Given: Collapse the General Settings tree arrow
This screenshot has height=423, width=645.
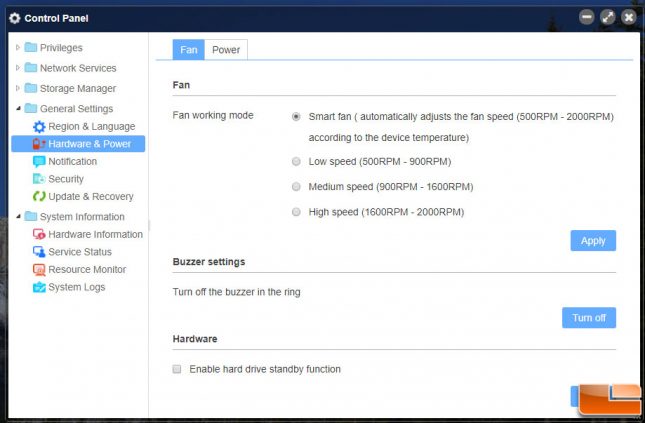Looking at the screenshot, I should click(18, 108).
